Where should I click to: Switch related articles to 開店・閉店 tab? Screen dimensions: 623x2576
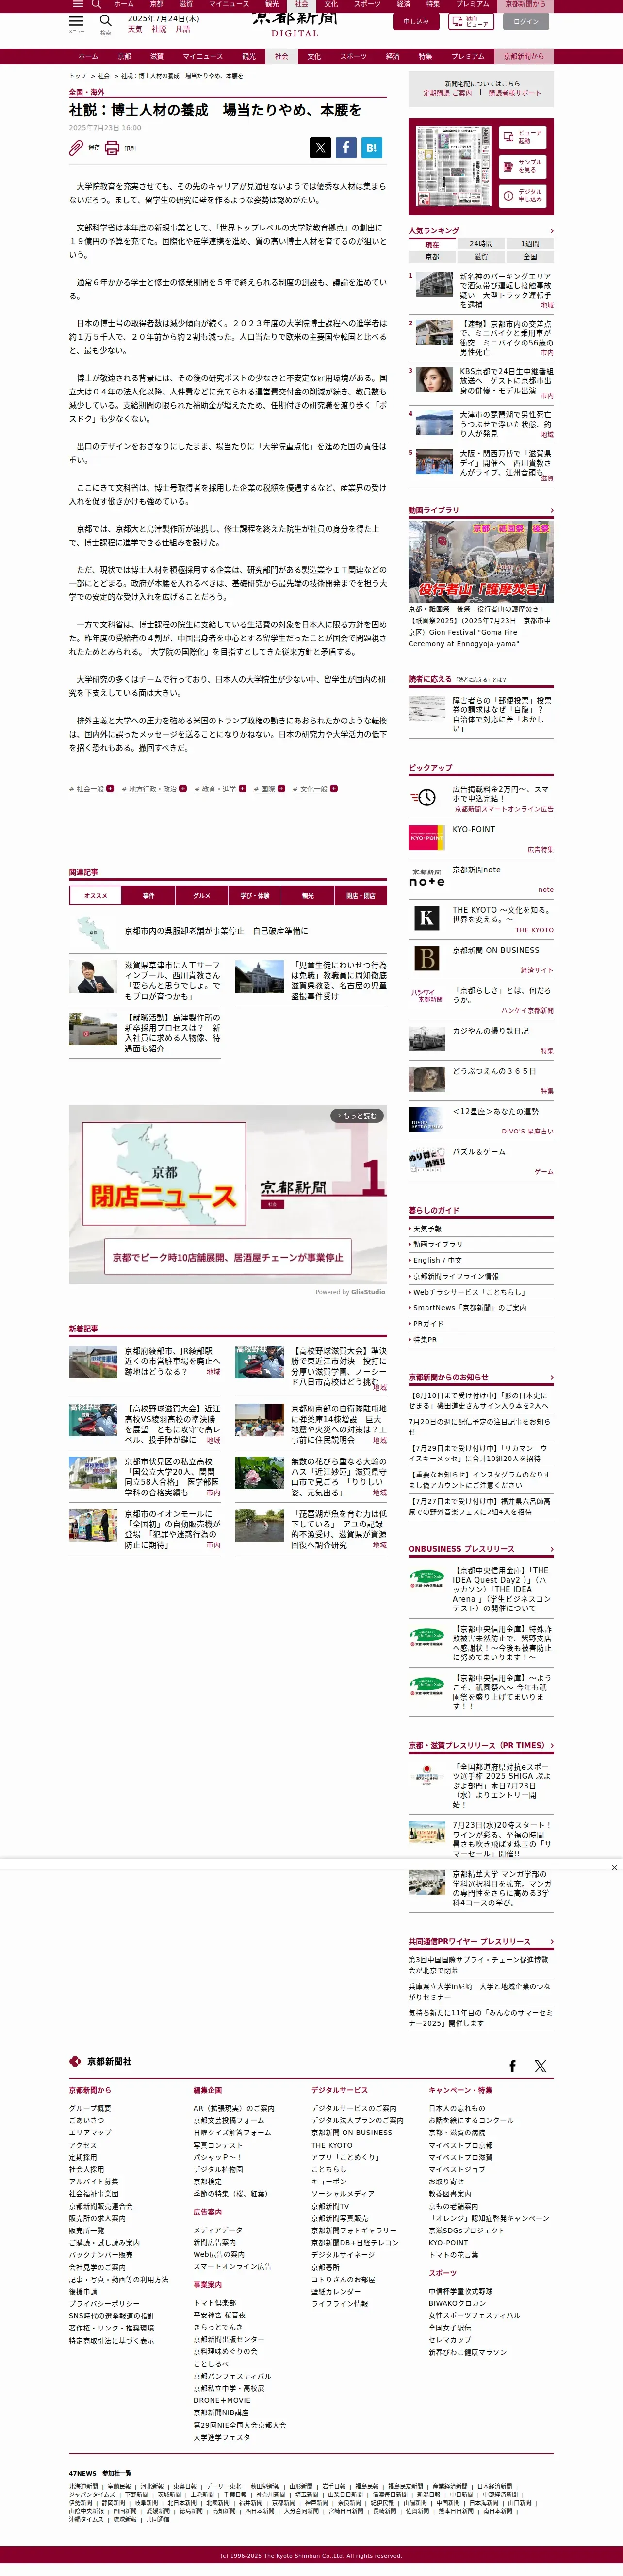tap(361, 896)
